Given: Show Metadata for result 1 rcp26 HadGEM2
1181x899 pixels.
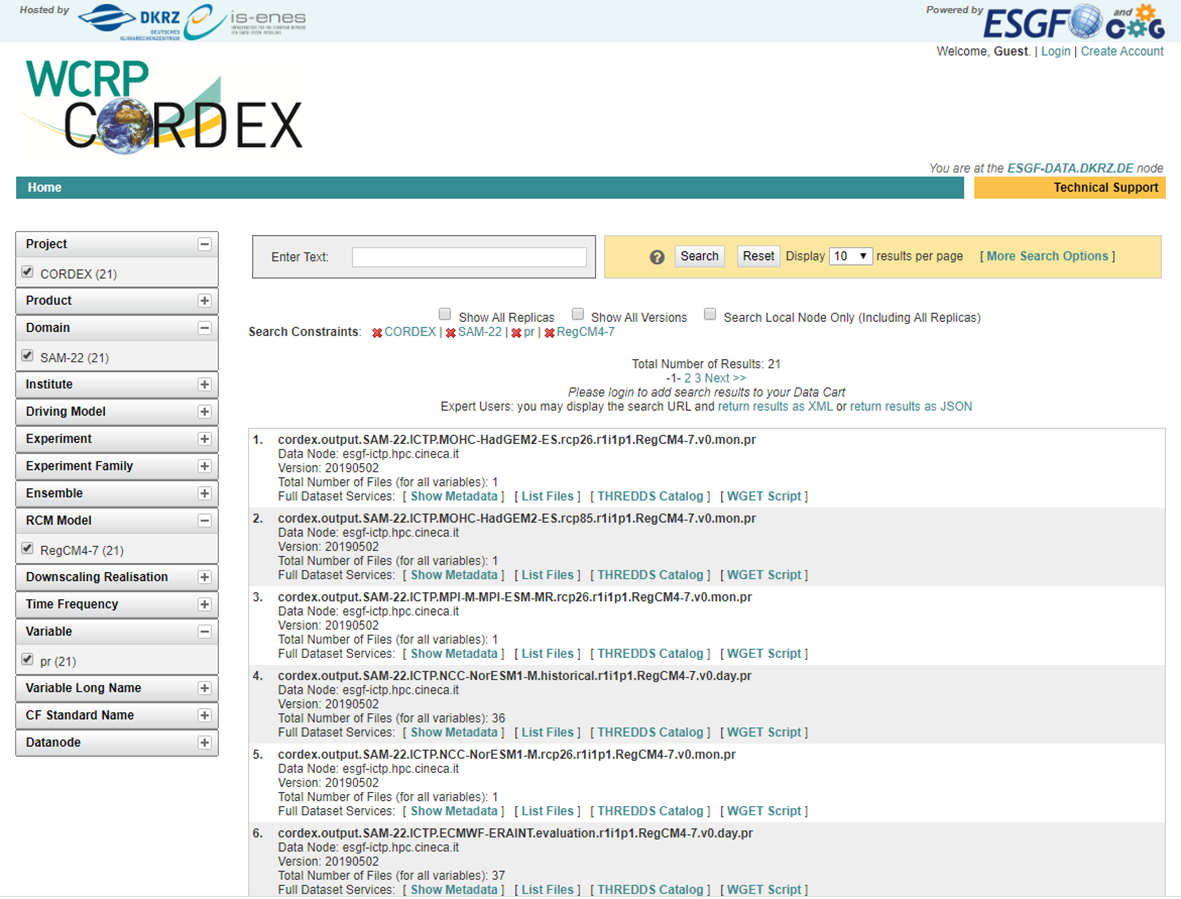Looking at the screenshot, I should pyautogui.click(x=454, y=496).
